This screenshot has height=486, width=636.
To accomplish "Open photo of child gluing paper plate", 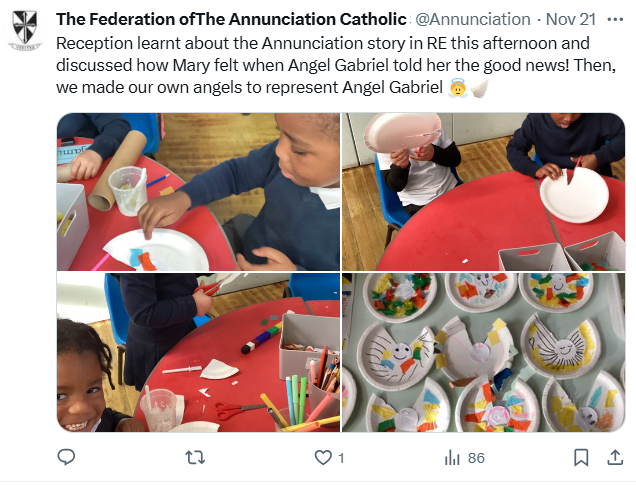I will (198, 192).
